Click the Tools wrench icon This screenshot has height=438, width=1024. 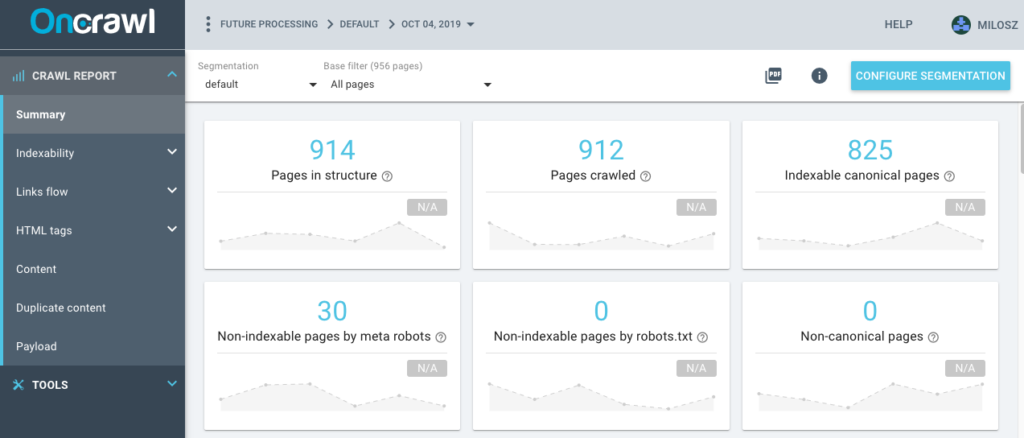pyautogui.click(x=18, y=385)
